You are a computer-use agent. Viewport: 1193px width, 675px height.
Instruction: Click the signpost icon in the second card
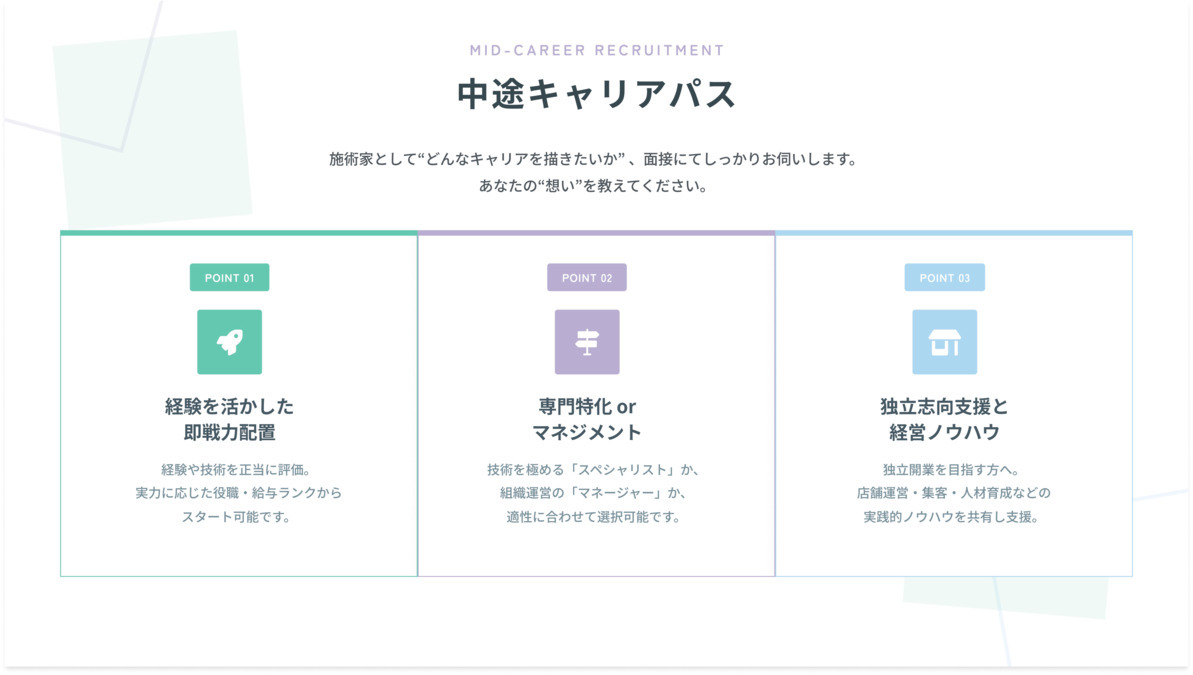point(587,342)
